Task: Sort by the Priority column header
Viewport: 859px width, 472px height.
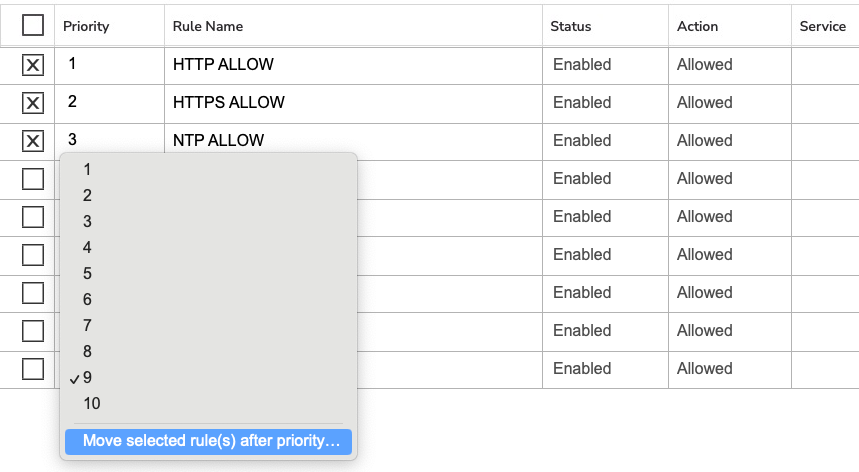Action: pyautogui.click(x=86, y=26)
